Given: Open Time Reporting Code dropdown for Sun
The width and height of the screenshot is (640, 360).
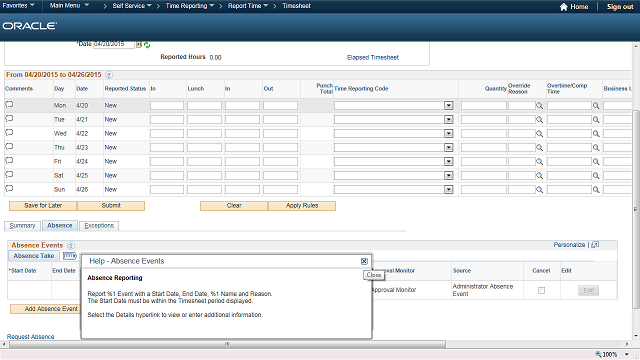Looking at the screenshot, I should pos(449,189).
